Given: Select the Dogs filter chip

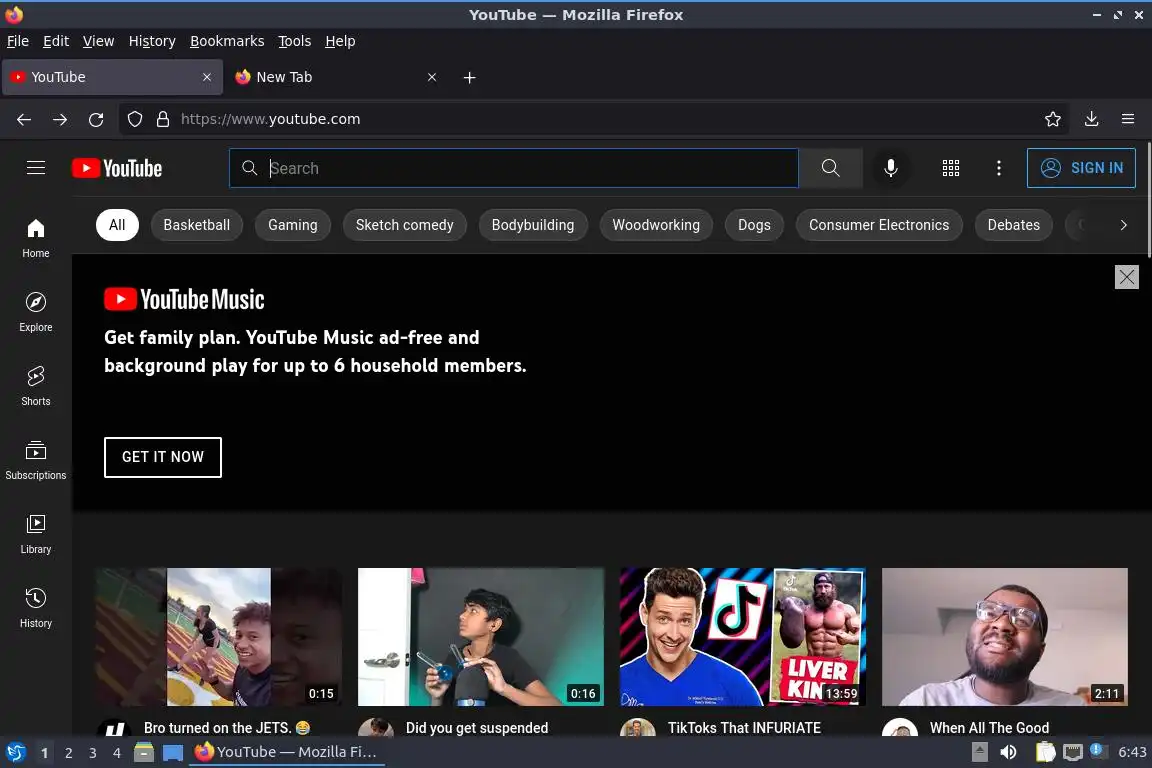Looking at the screenshot, I should (754, 225).
